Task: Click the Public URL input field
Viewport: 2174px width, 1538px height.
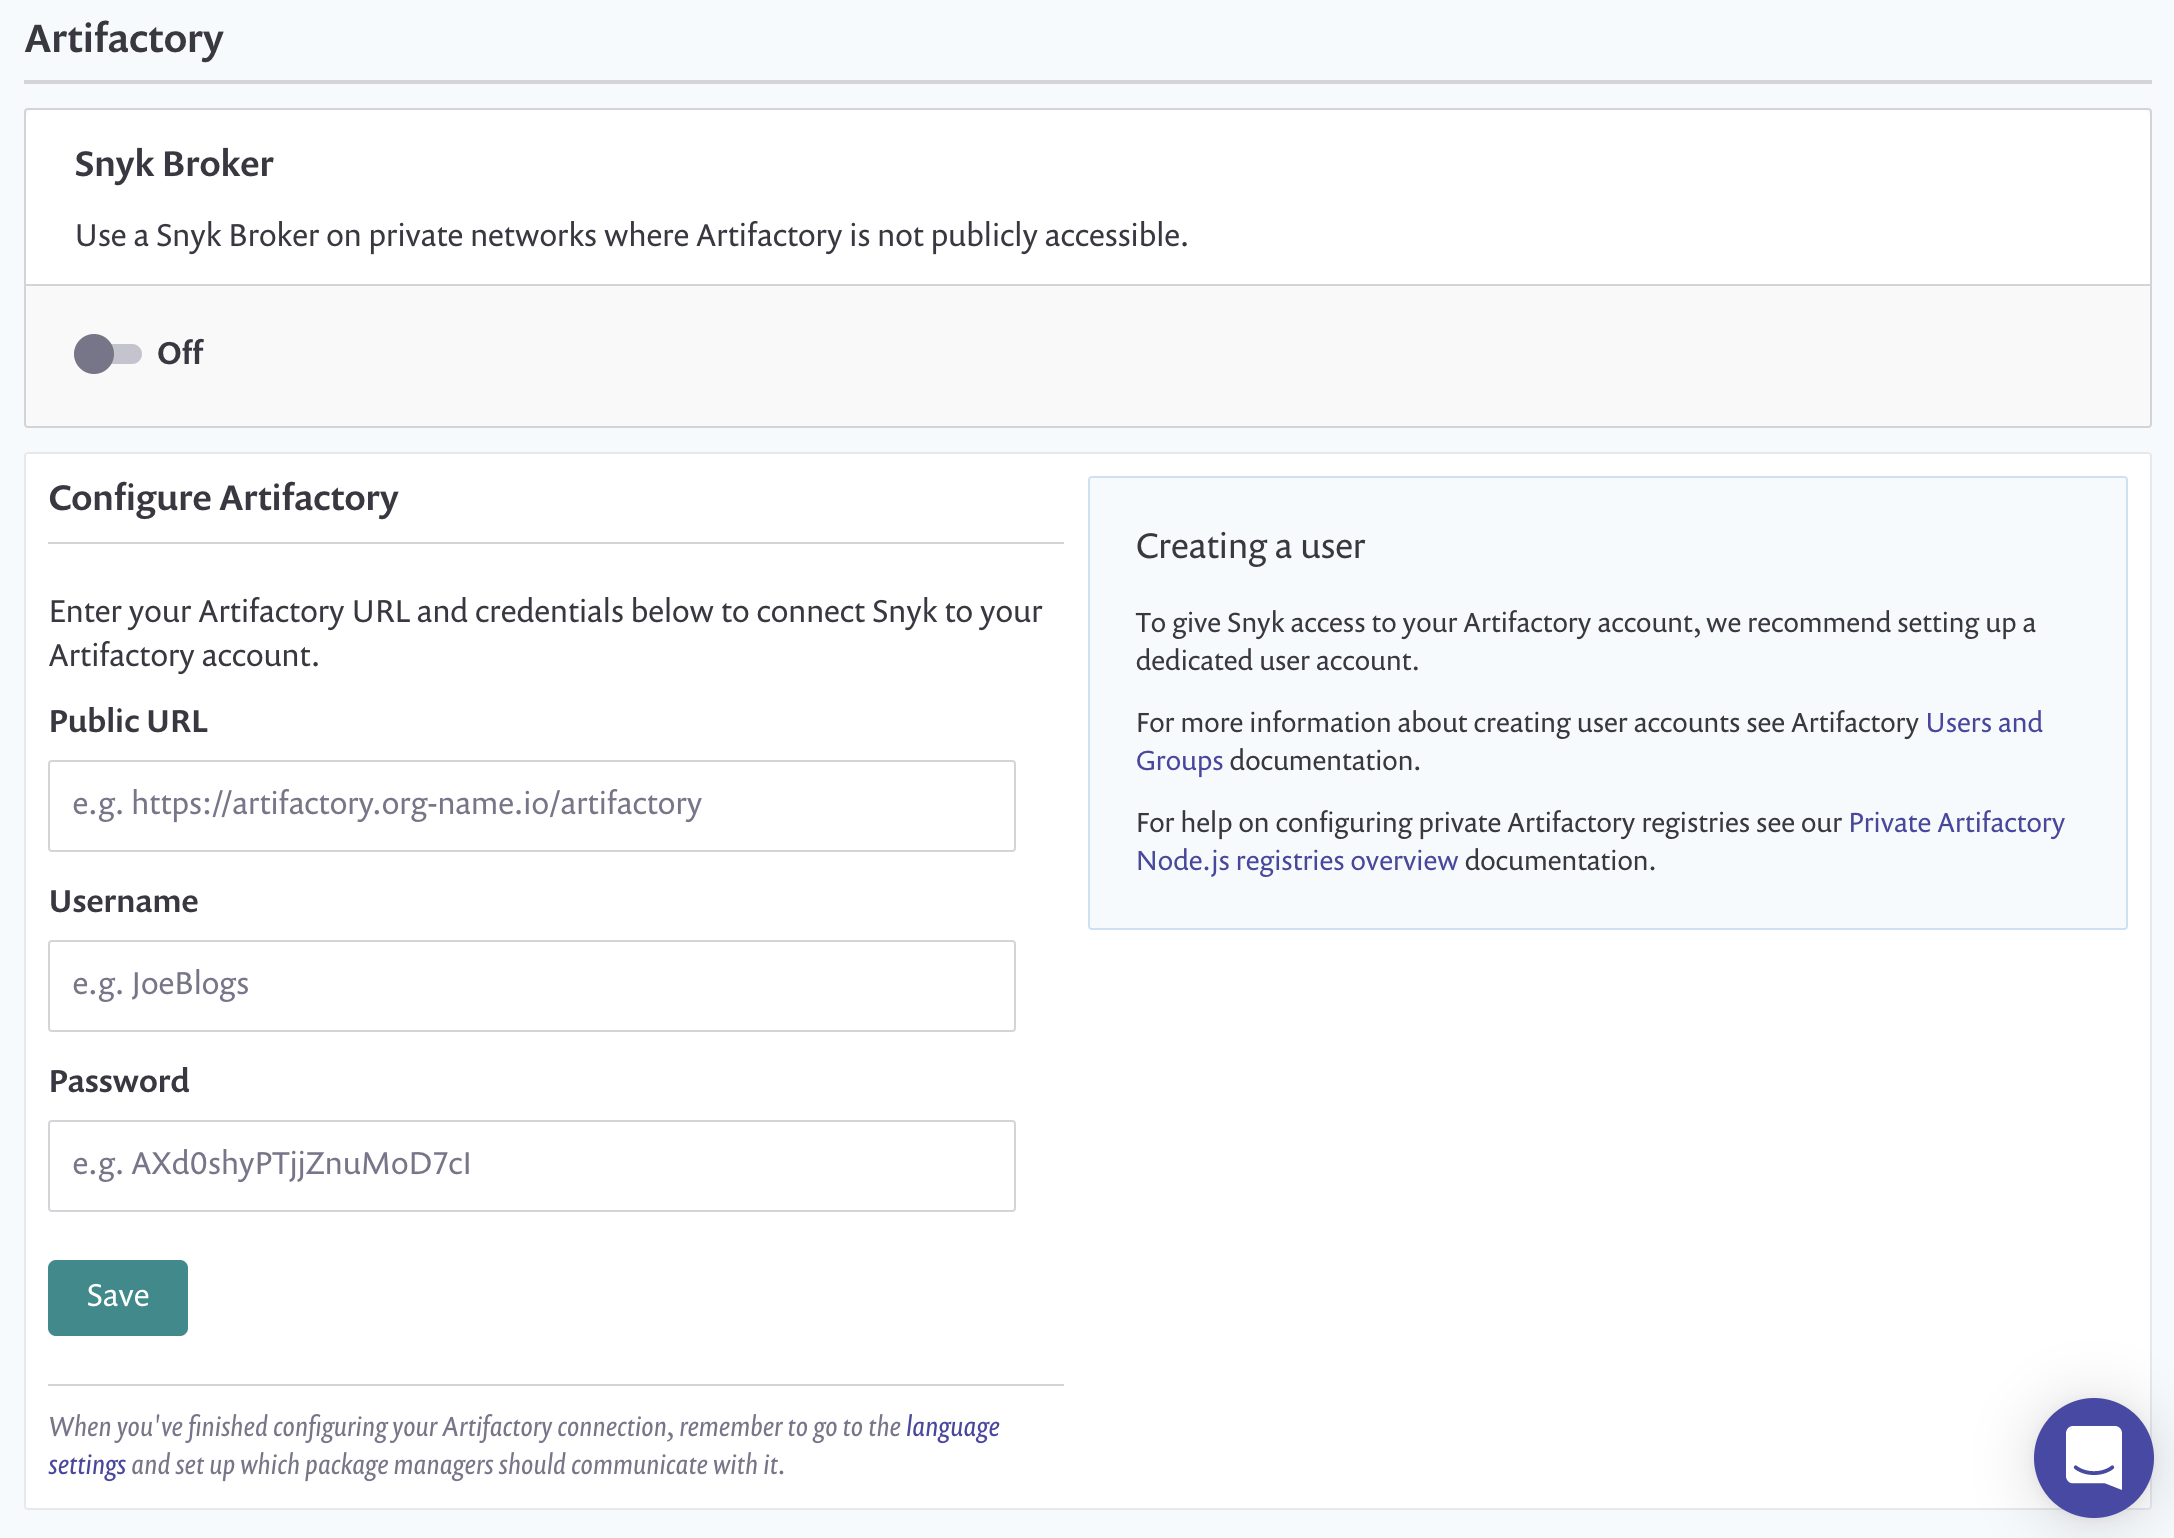Action: (x=531, y=805)
